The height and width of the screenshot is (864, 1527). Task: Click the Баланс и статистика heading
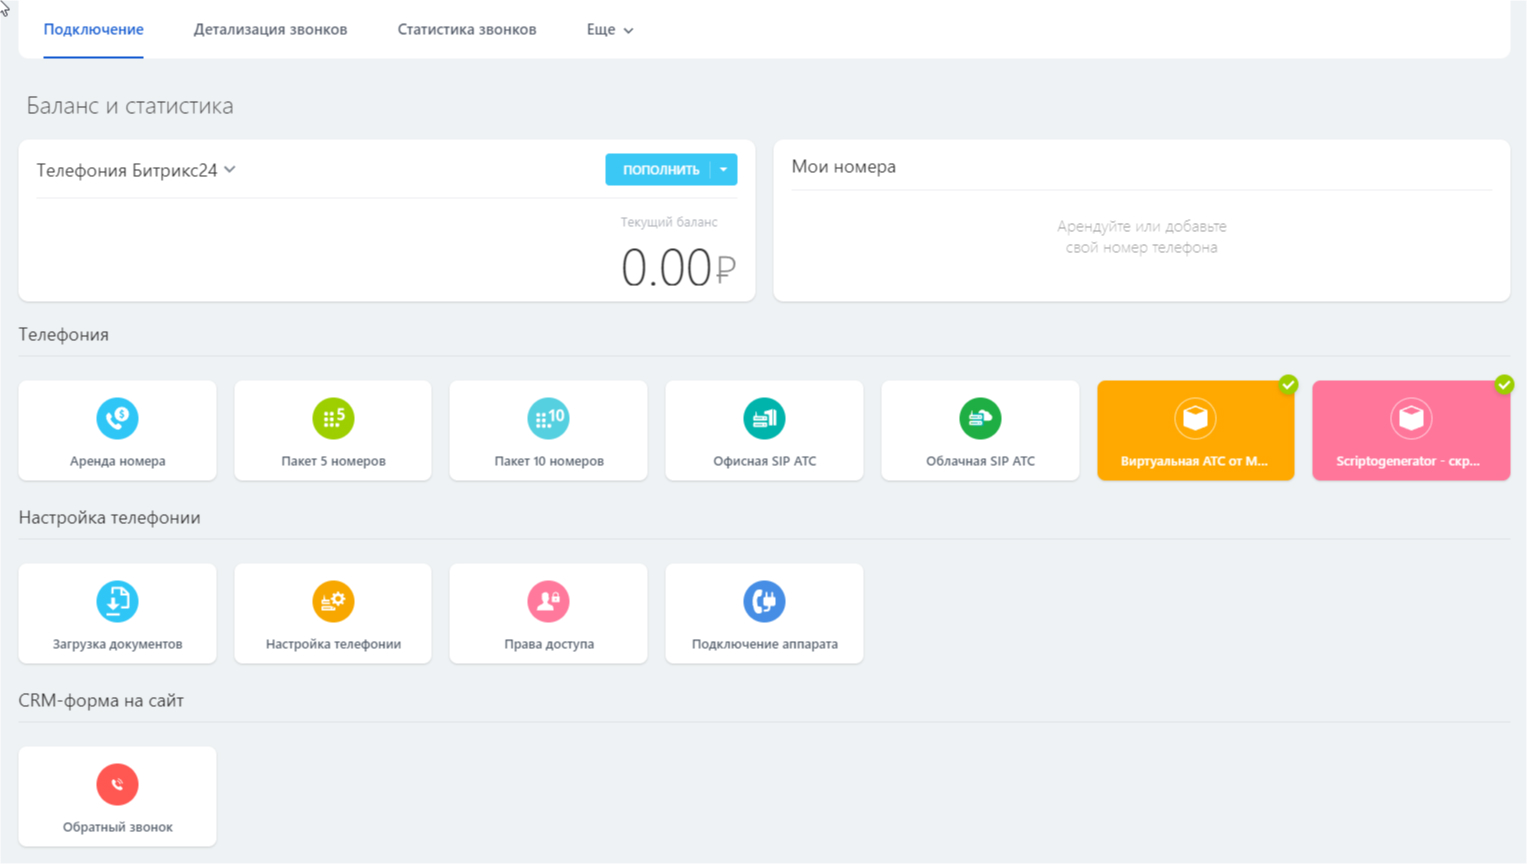130,106
